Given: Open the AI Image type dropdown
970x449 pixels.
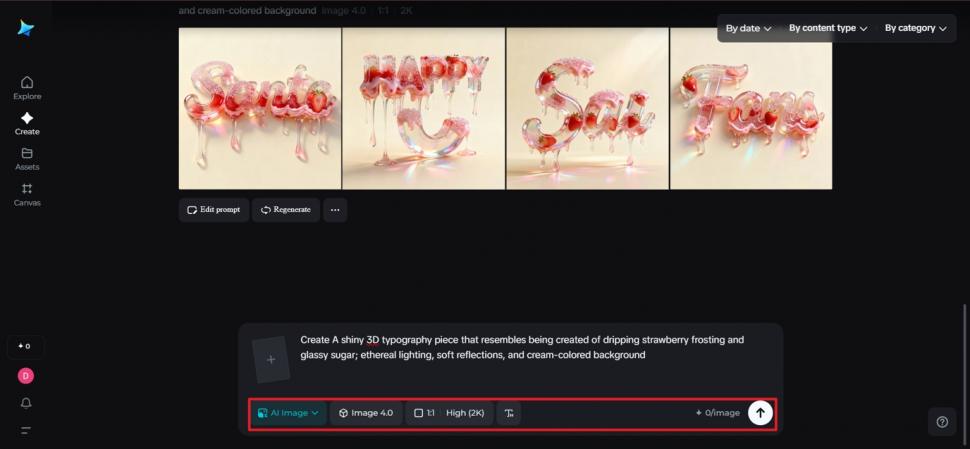Looking at the screenshot, I should click(288, 413).
